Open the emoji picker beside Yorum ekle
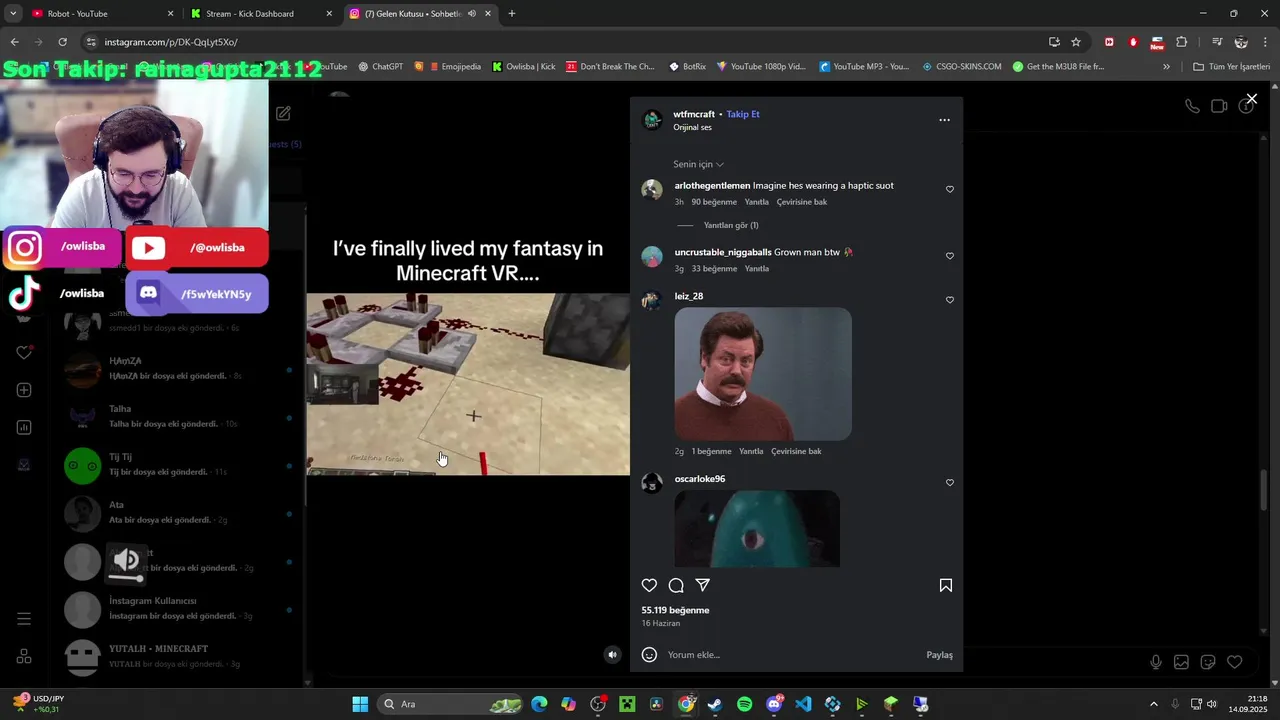The image size is (1280, 720). pyautogui.click(x=649, y=655)
